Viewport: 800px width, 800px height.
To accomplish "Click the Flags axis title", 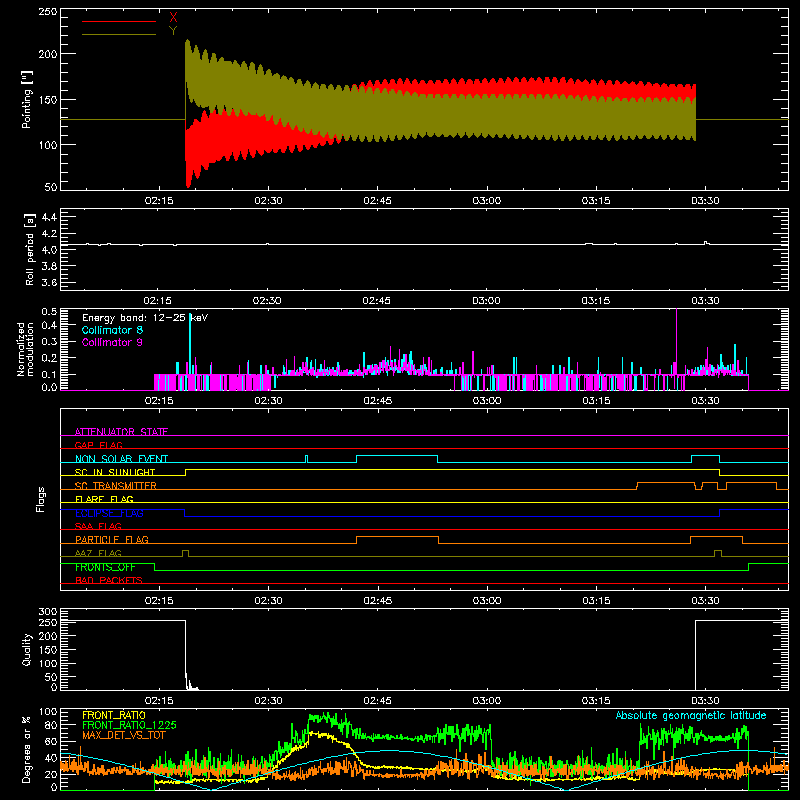I will tap(40, 500).
